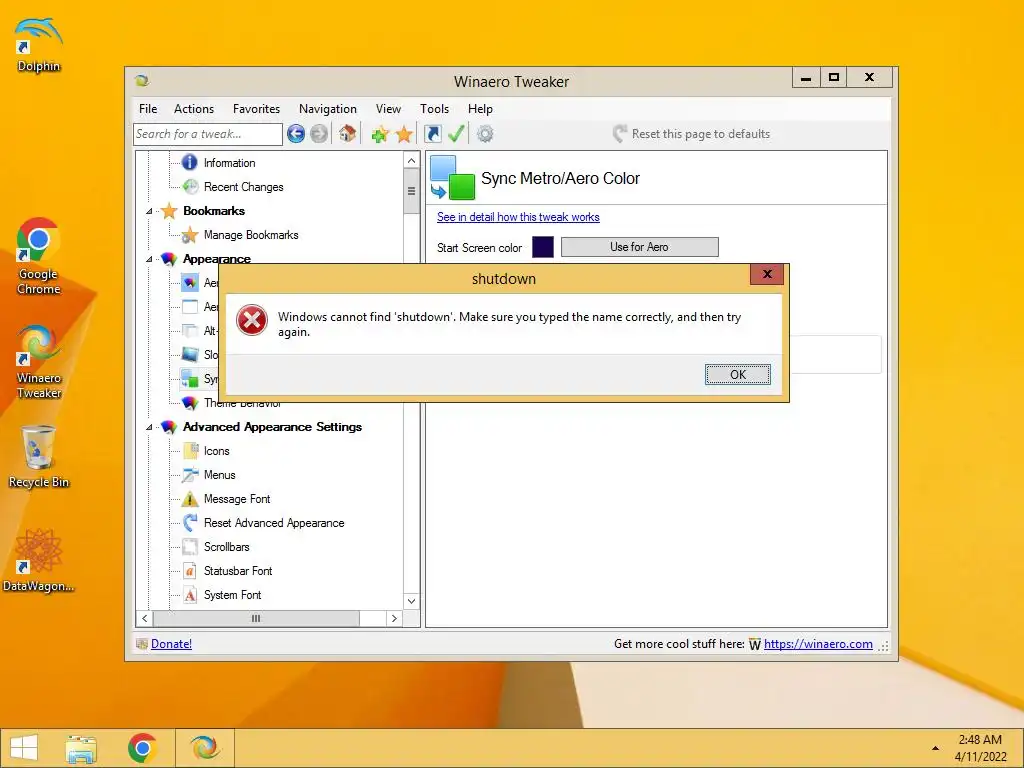Click the Use for Aero button
This screenshot has width=1024, height=768.
(x=639, y=247)
